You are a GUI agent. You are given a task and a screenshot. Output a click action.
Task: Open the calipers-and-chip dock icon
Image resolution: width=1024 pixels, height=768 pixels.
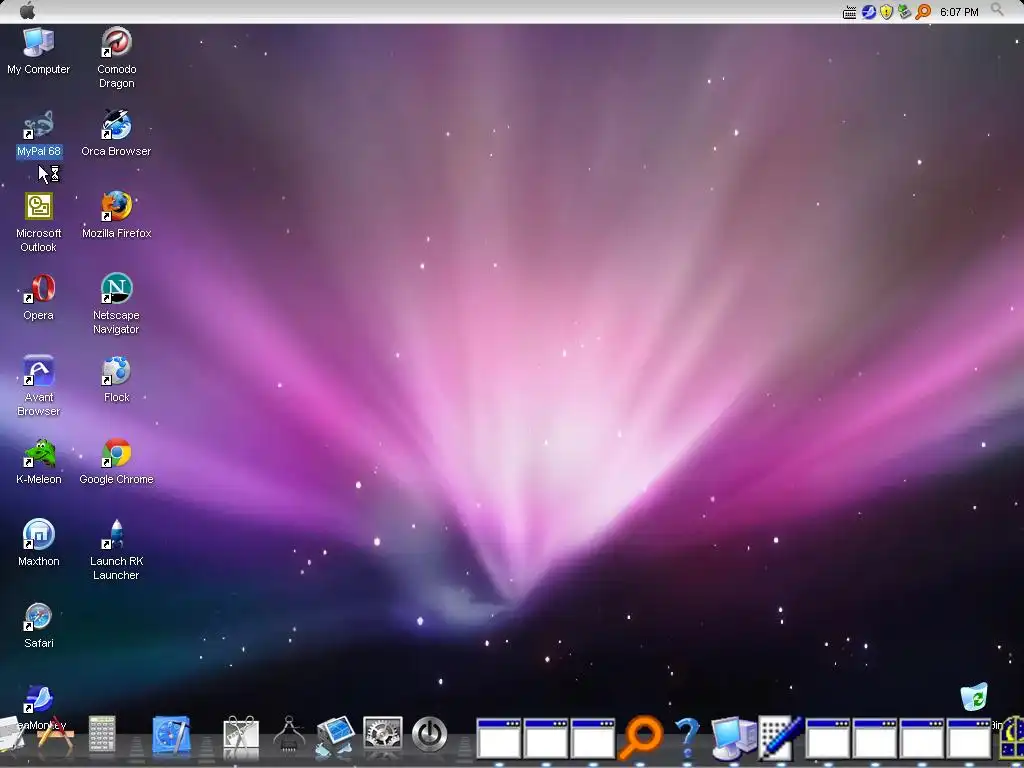pyautogui.click(x=289, y=735)
